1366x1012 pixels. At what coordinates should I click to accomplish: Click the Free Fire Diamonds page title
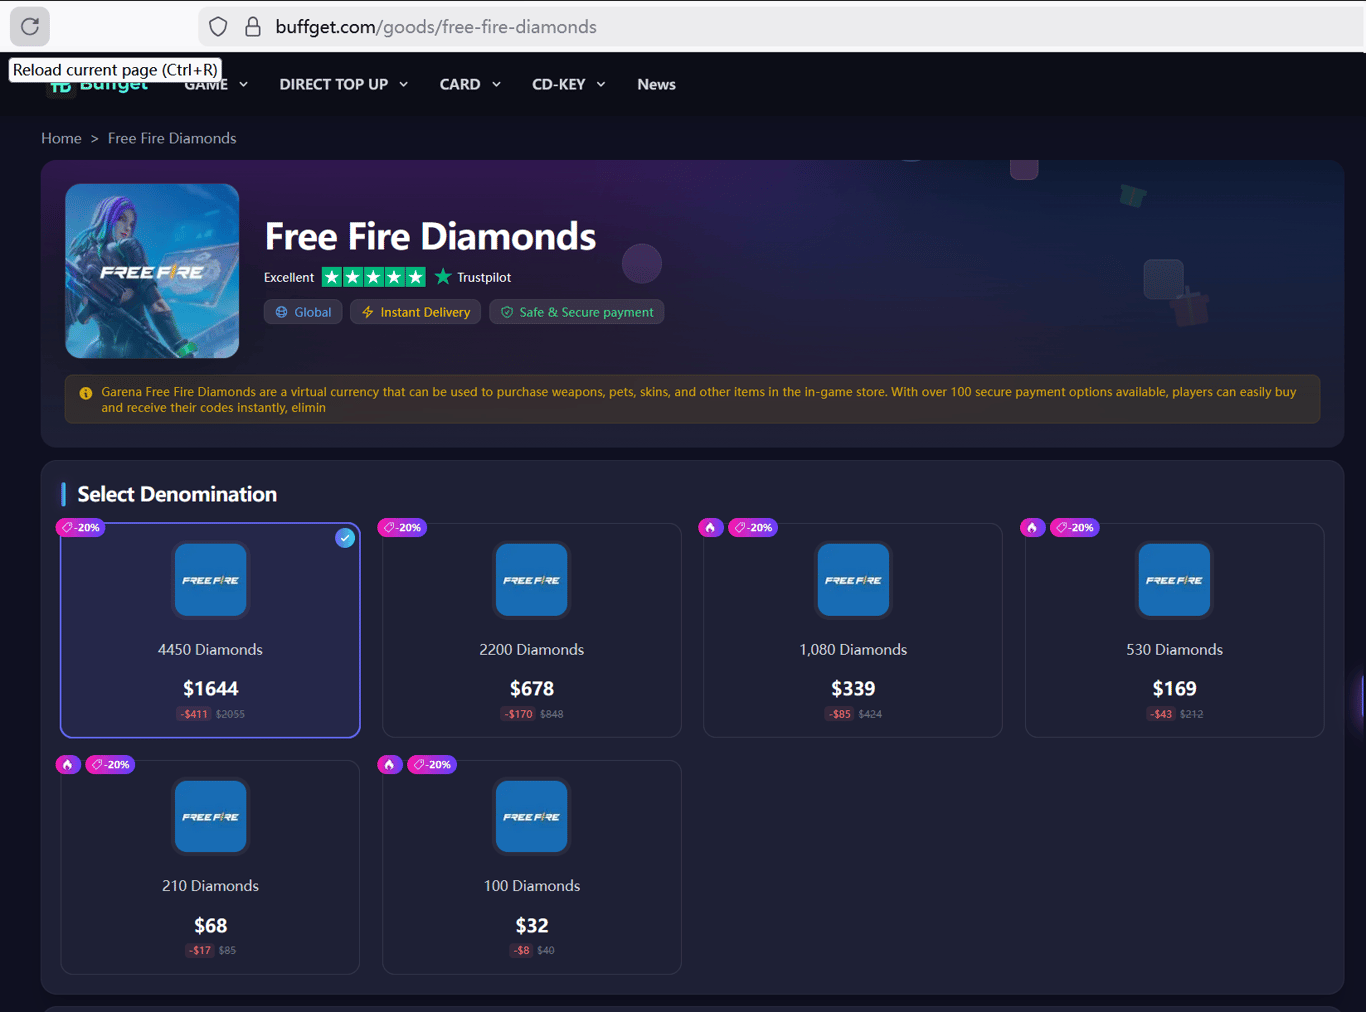pos(430,237)
